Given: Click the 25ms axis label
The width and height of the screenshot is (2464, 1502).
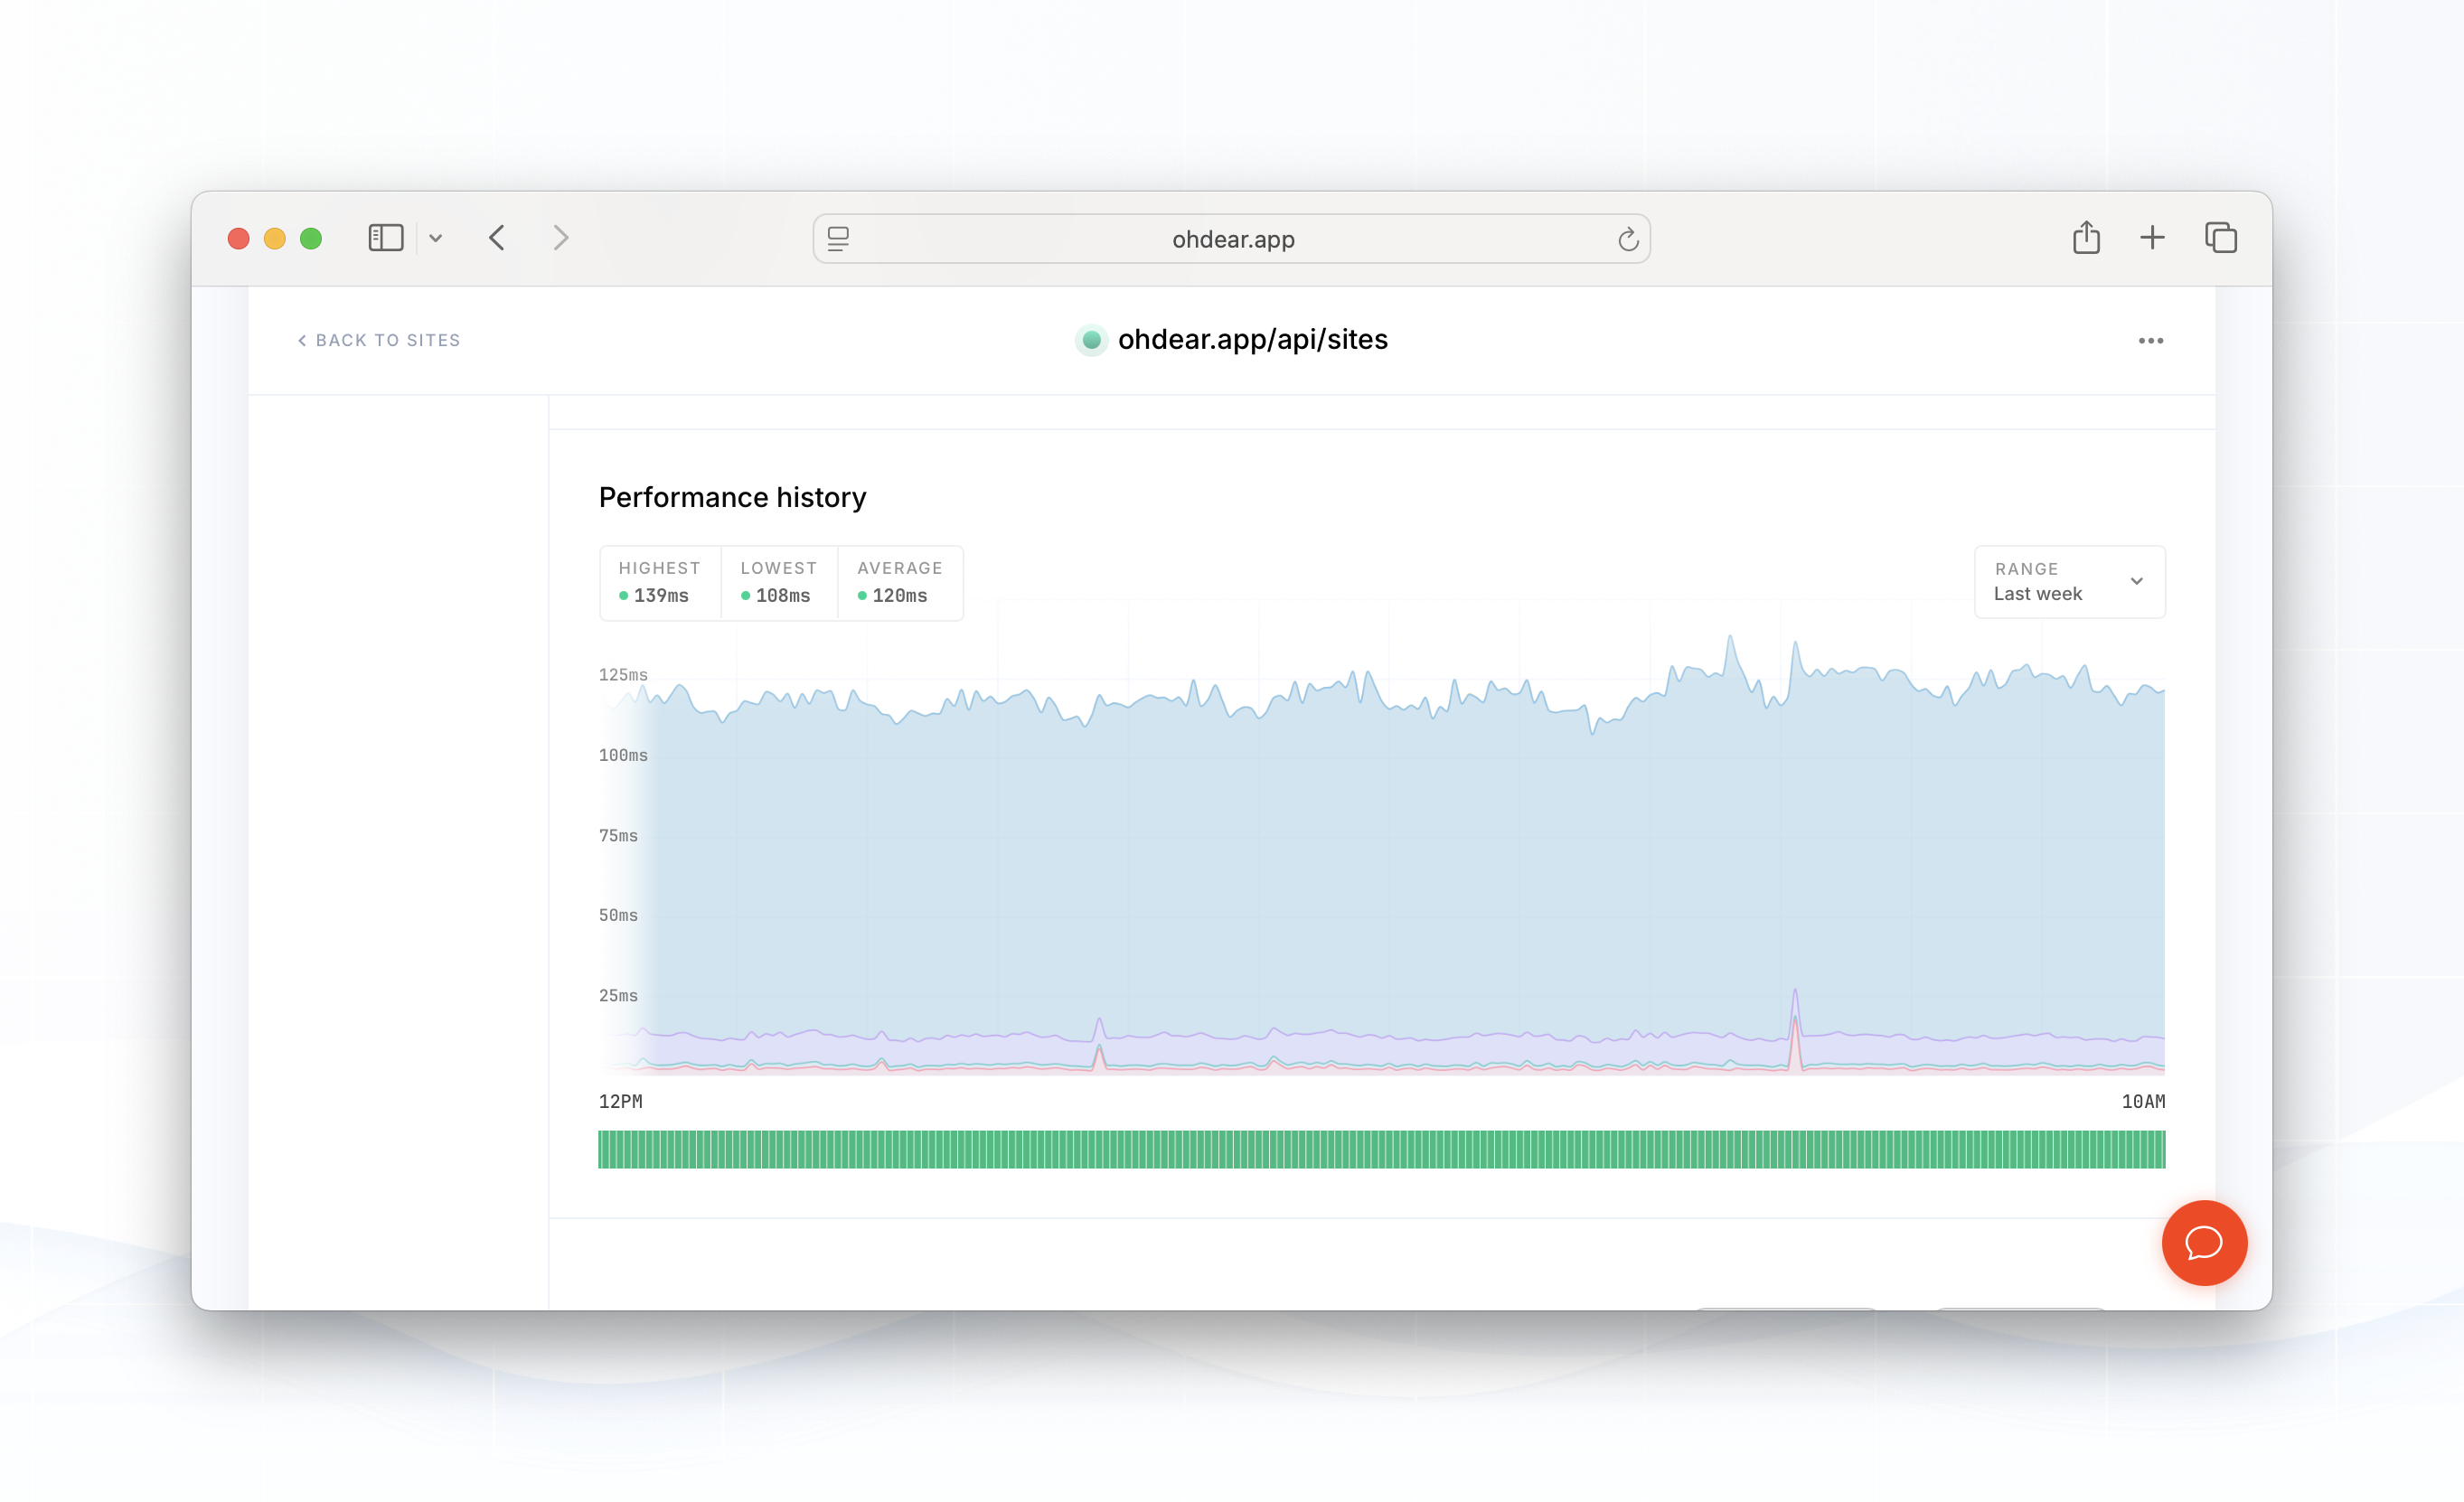Looking at the screenshot, I should (x=618, y=996).
